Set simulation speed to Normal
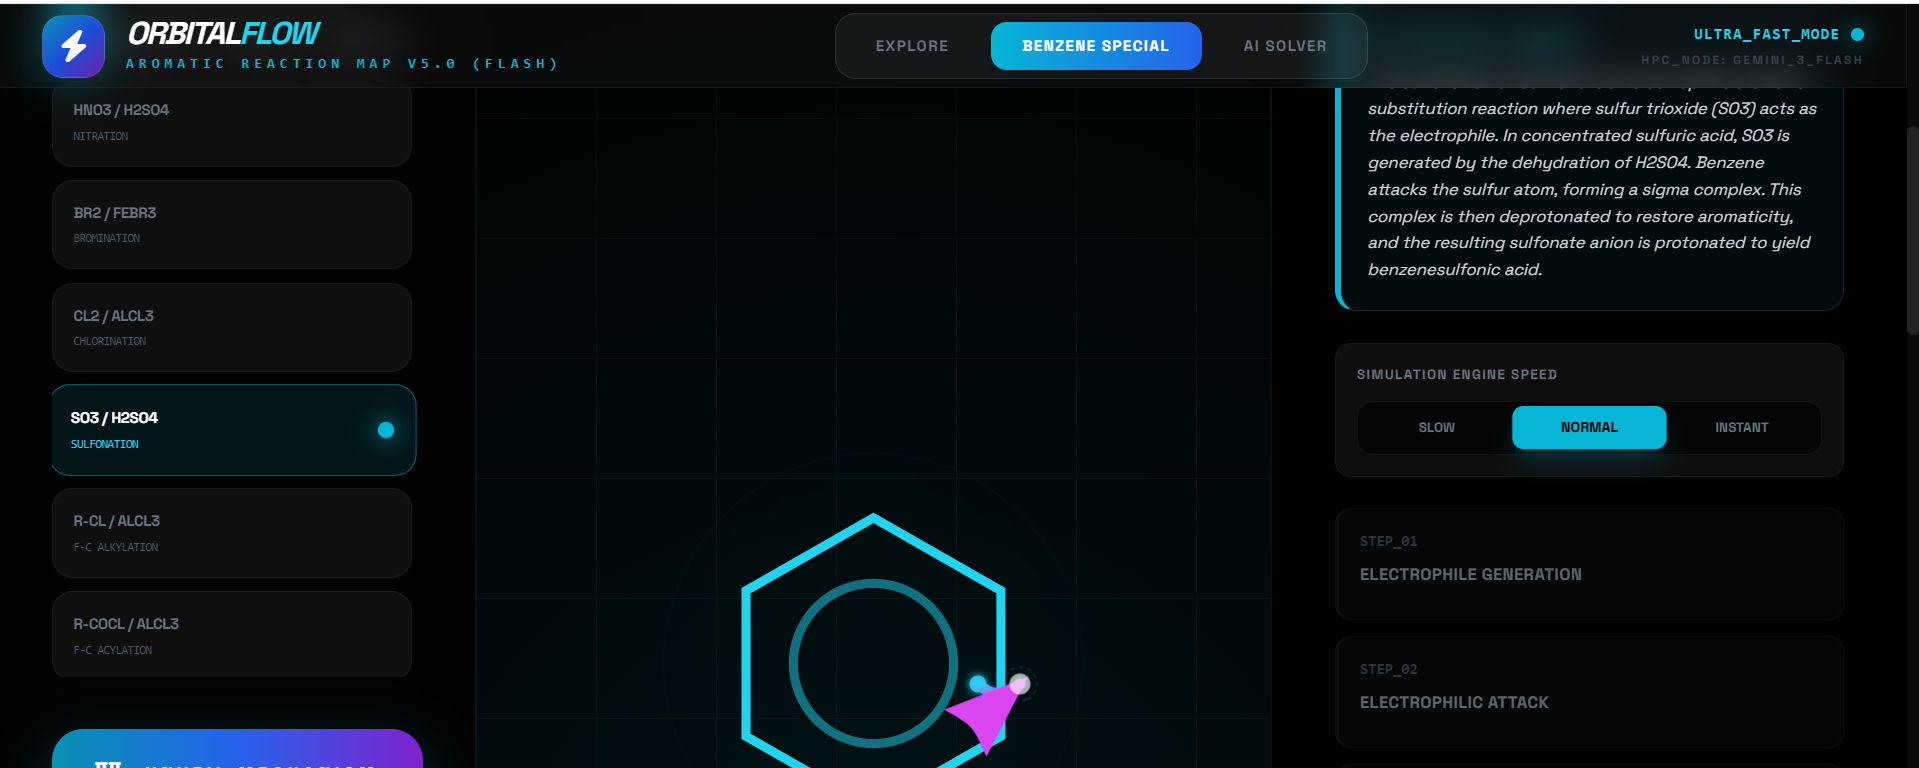 (1589, 428)
